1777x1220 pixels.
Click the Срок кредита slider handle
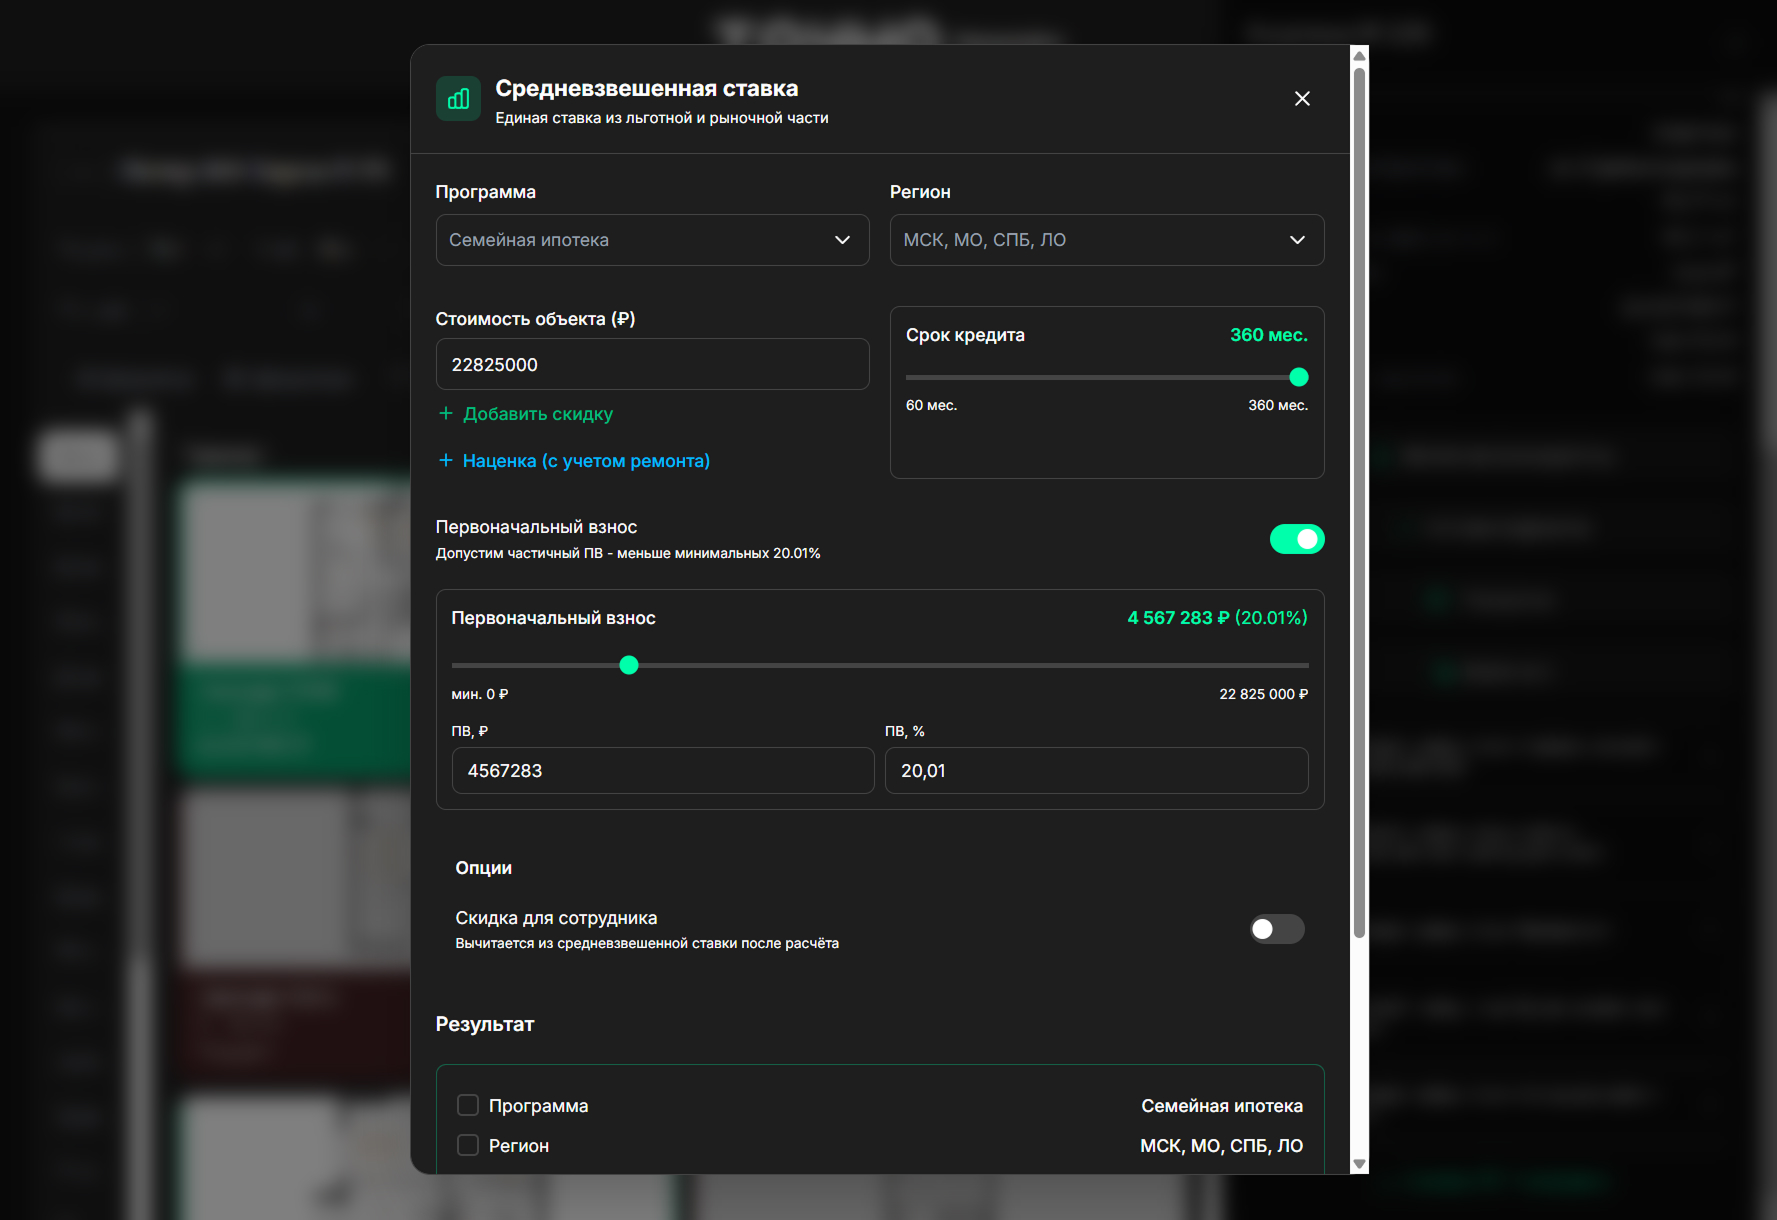pos(1298,377)
